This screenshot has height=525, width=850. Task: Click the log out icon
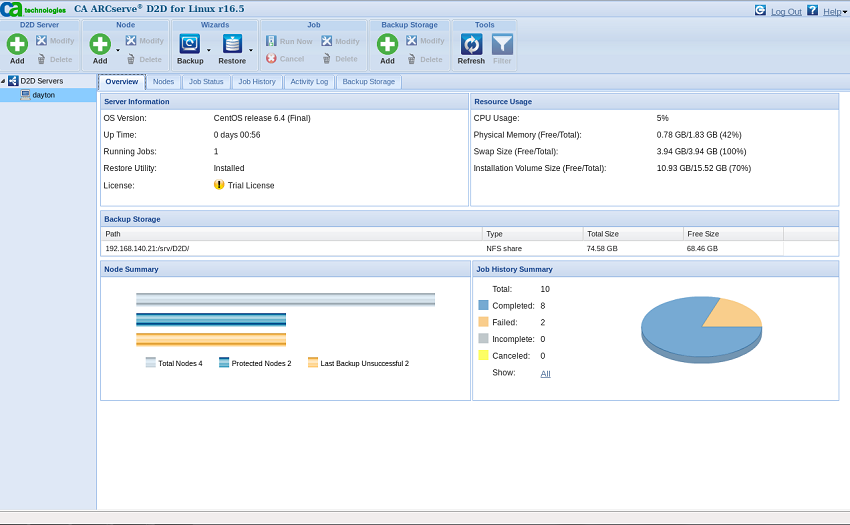(761, 10)
